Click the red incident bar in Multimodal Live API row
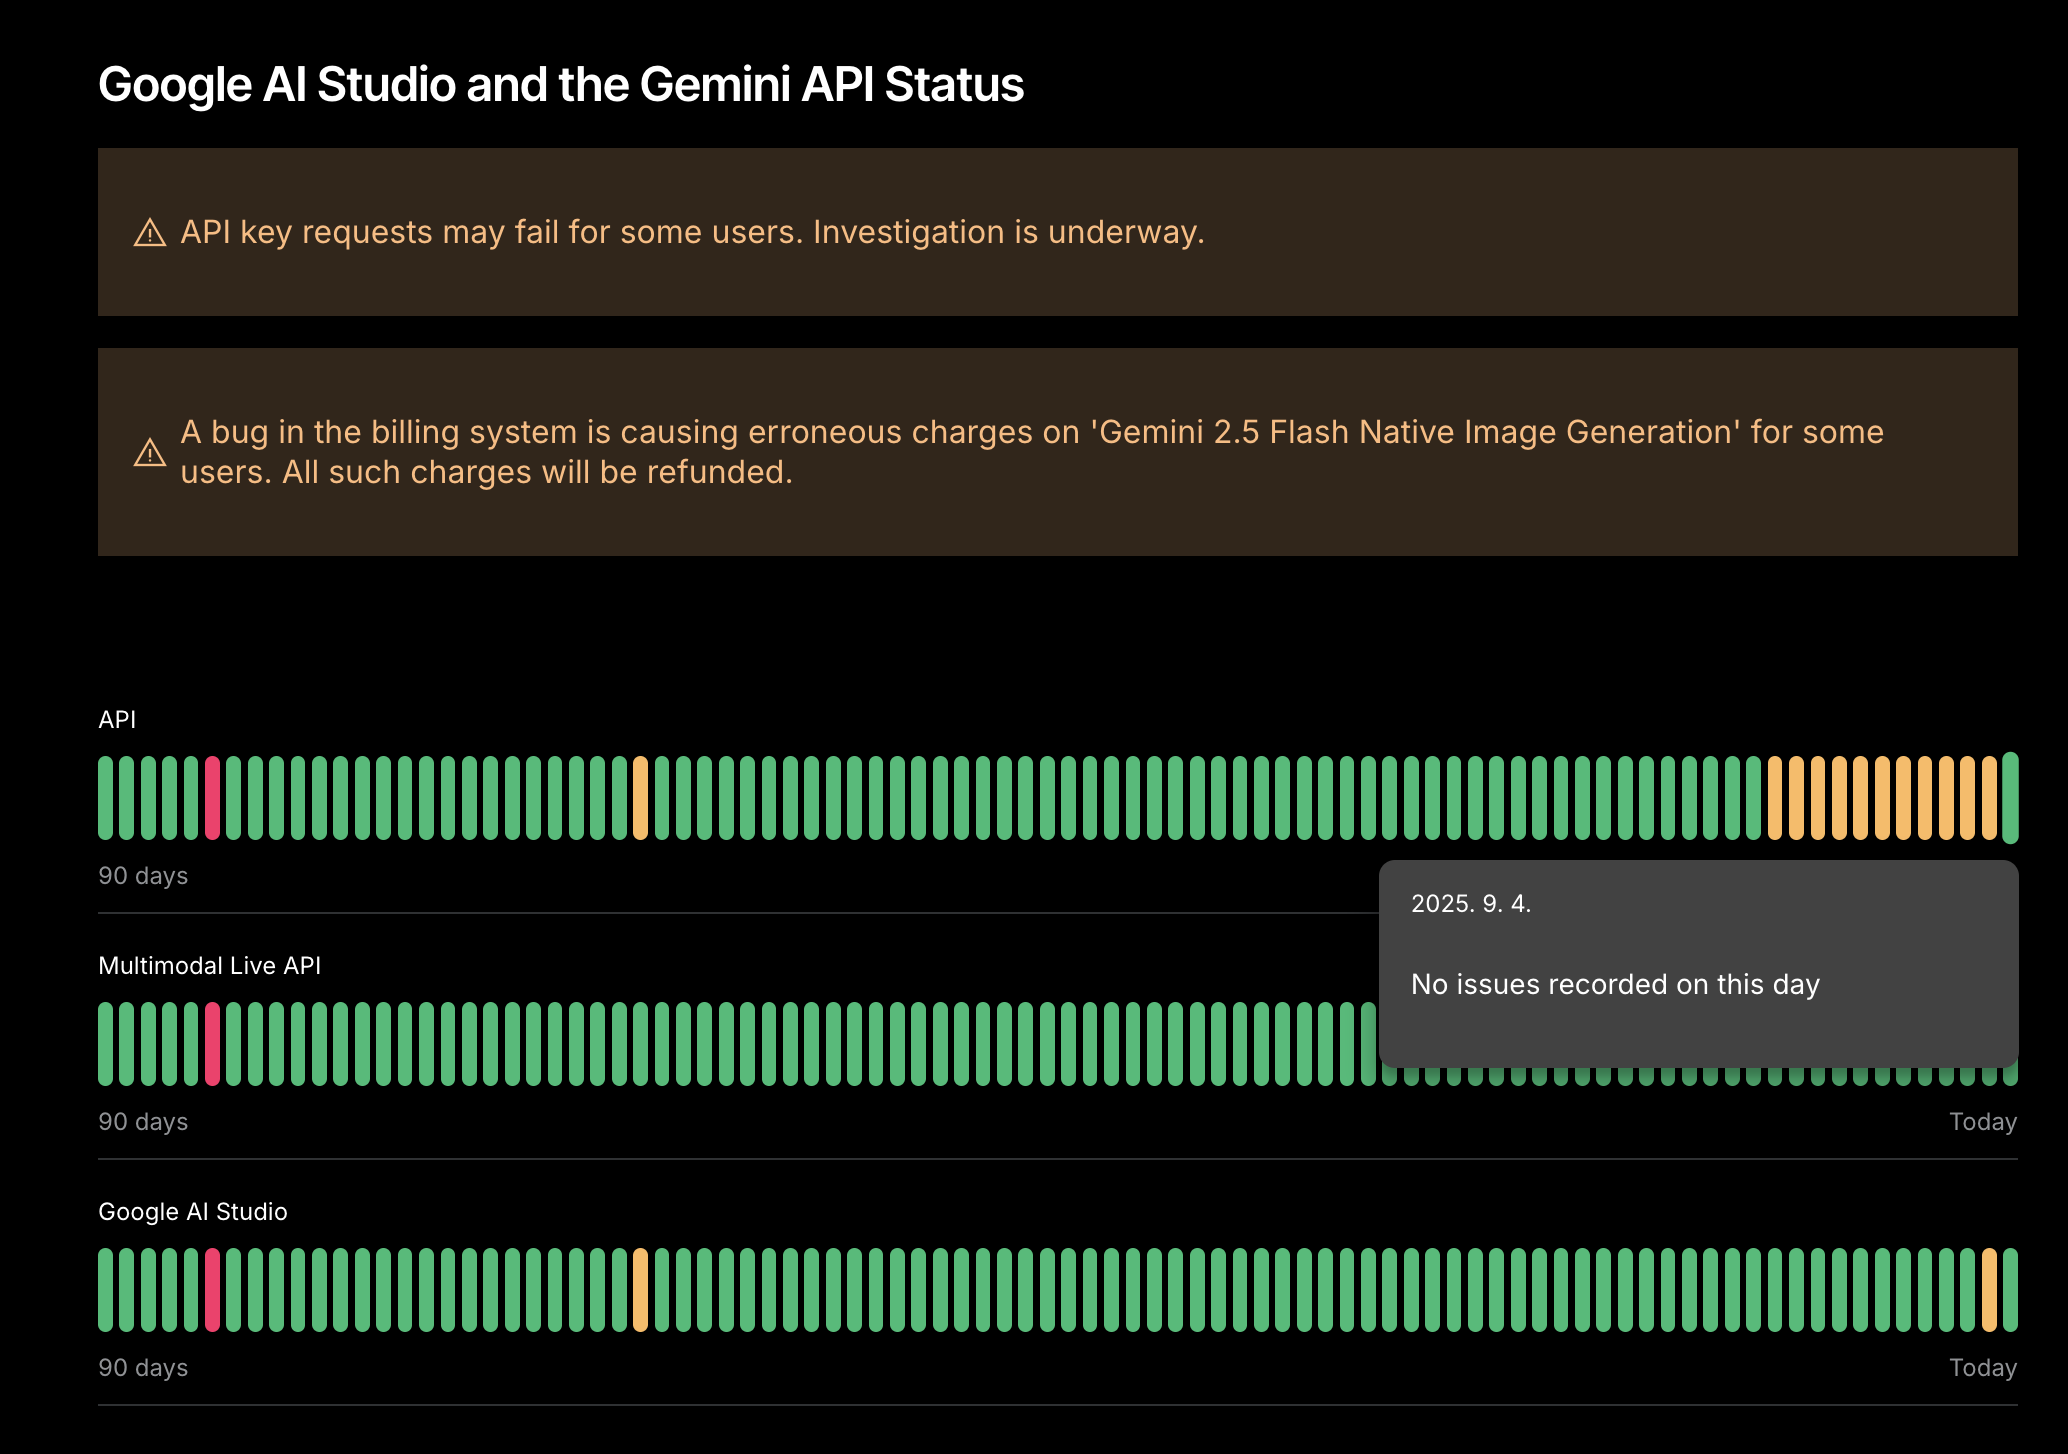Viewport: 2068px width, 1454px height. tap(212, 1044)
